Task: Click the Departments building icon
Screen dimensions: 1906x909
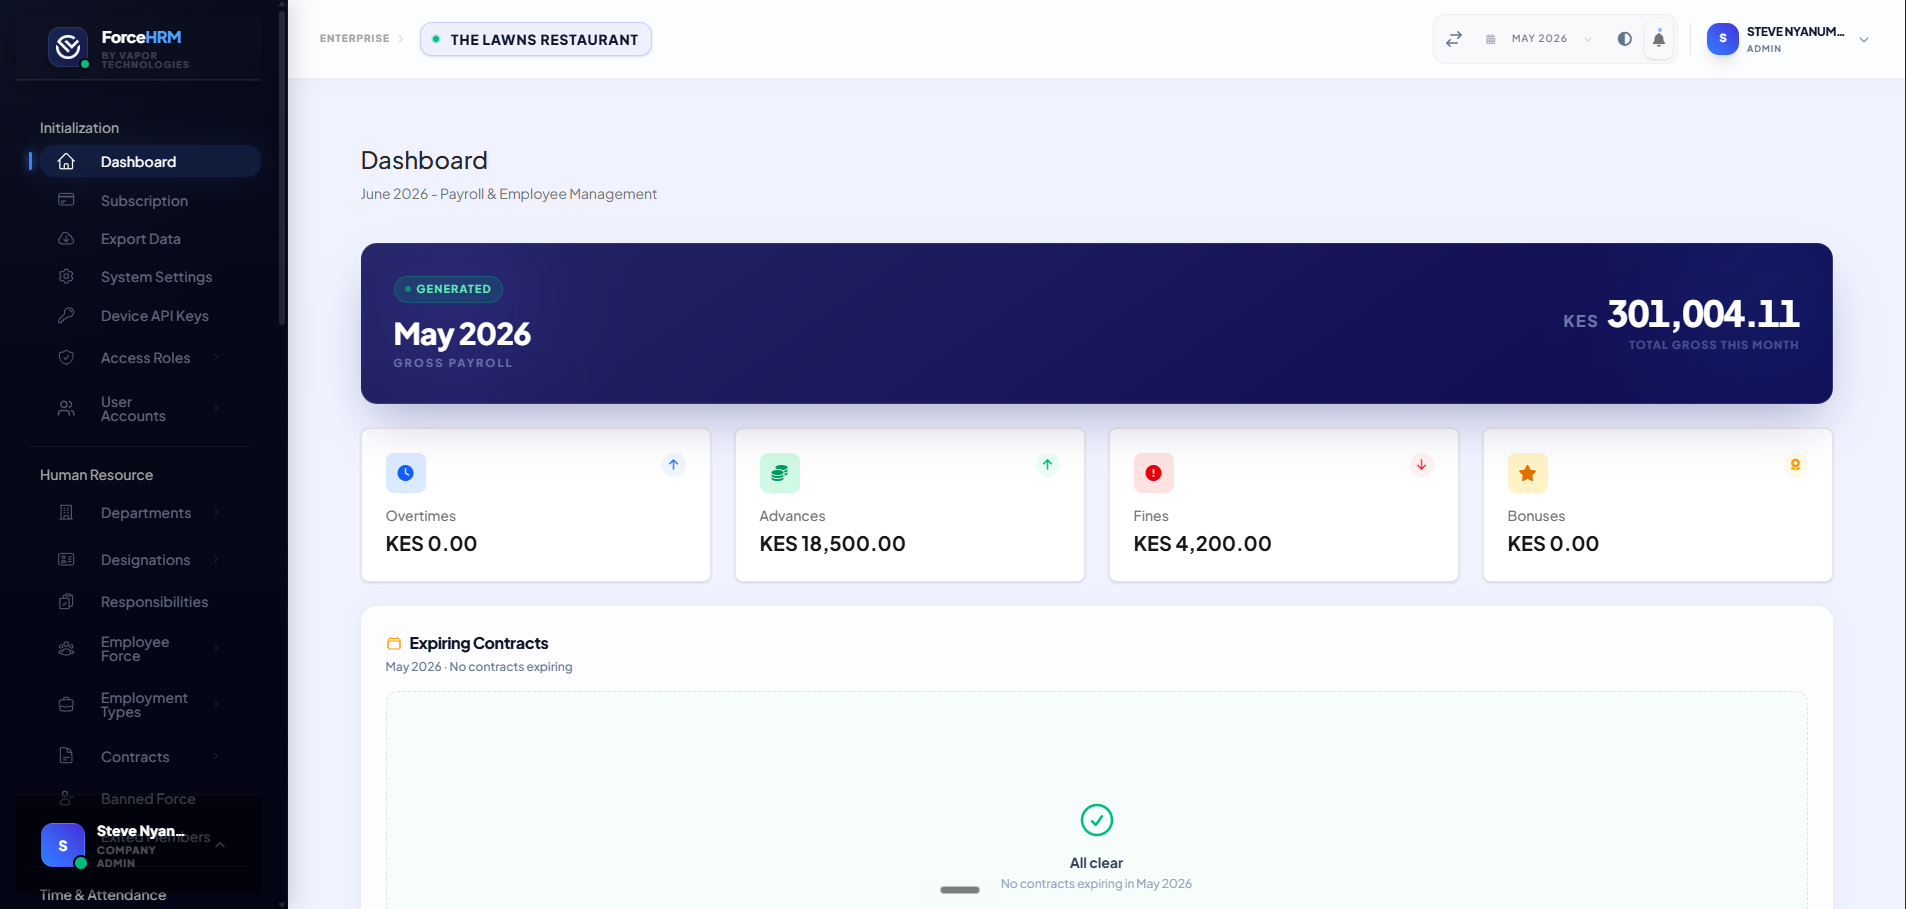Action: pyautogui.click(x=66, y=512)
